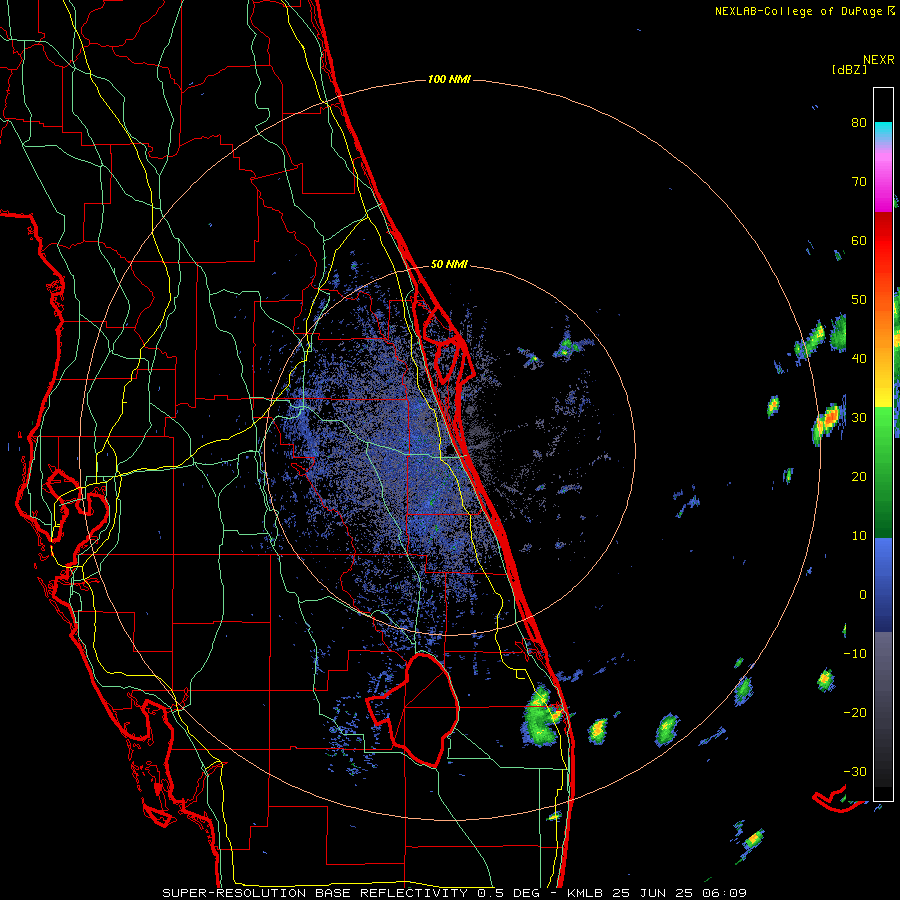The image size is (900, 900).
Task: Click the SUPER-RESOLUTION BASE REFLECTIVITY caption text
Action: tap(315, 893)
